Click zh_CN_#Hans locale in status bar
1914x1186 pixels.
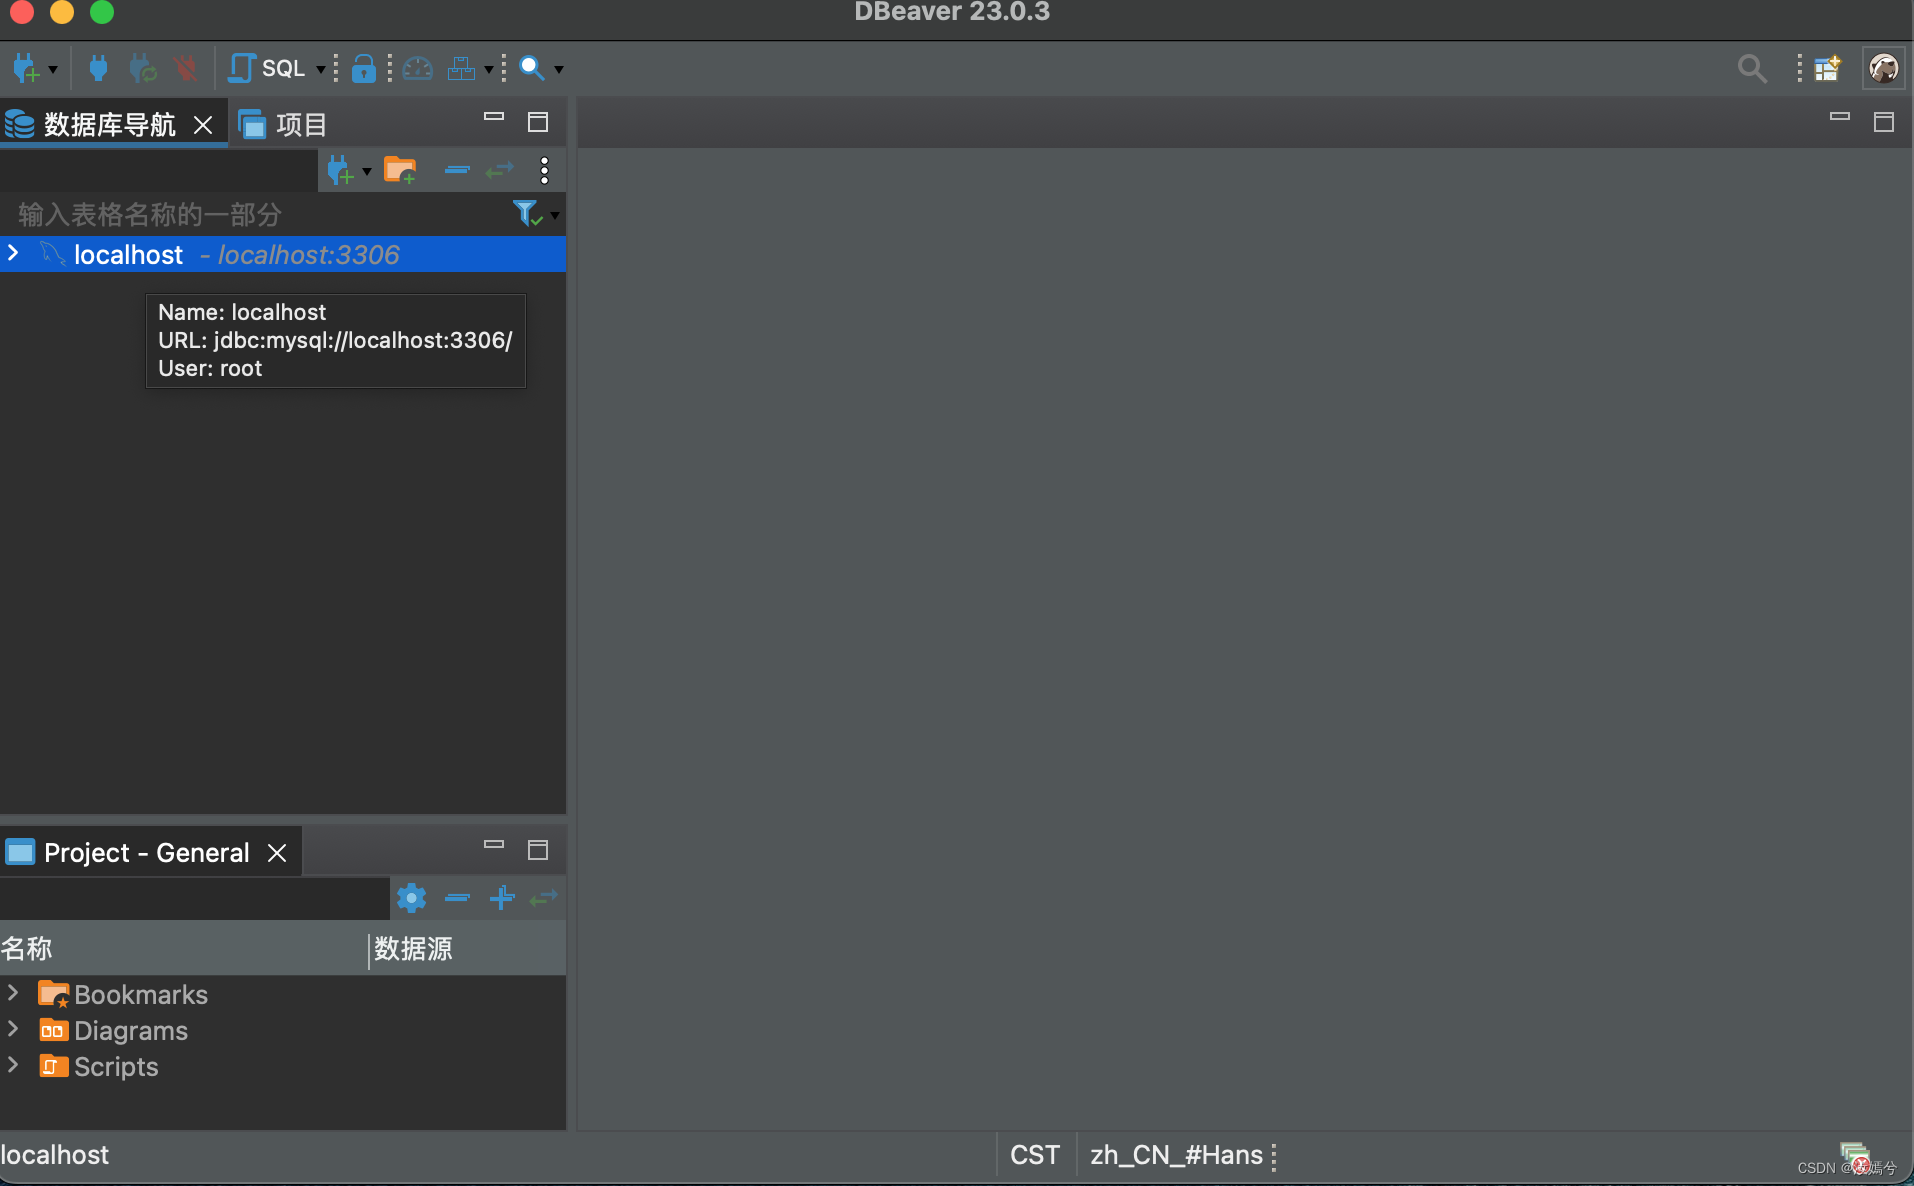point(1176,1155)
